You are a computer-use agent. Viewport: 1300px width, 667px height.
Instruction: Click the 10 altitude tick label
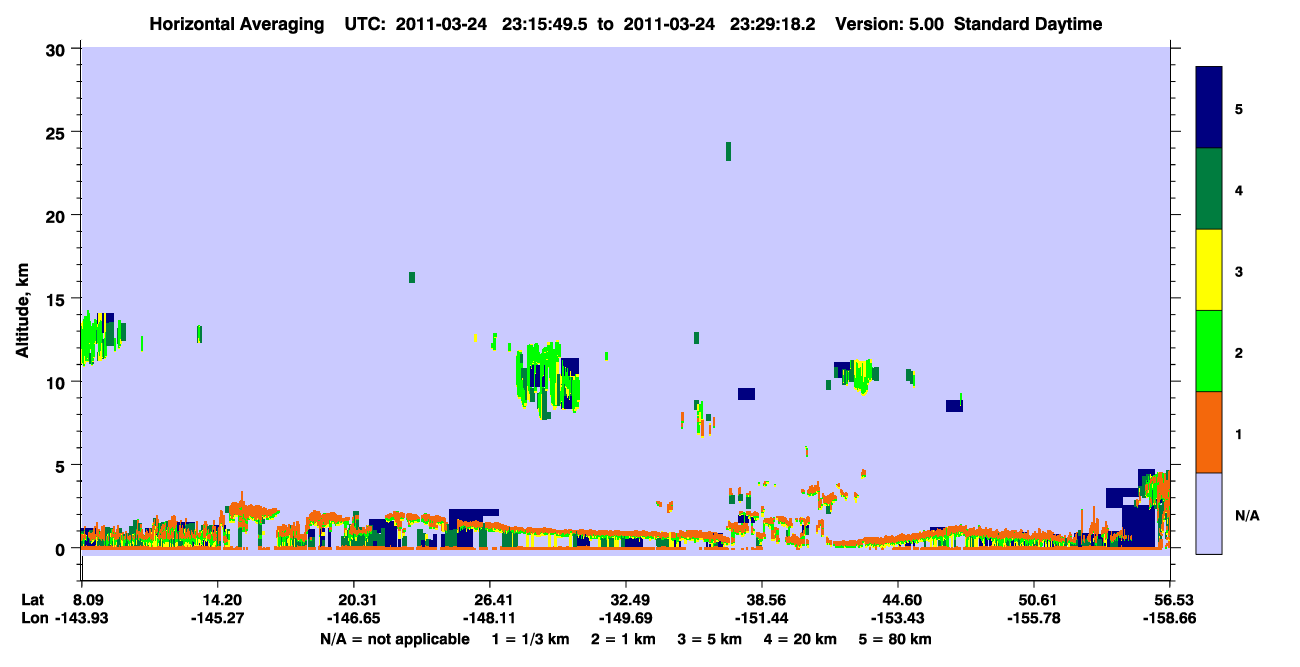57,382
